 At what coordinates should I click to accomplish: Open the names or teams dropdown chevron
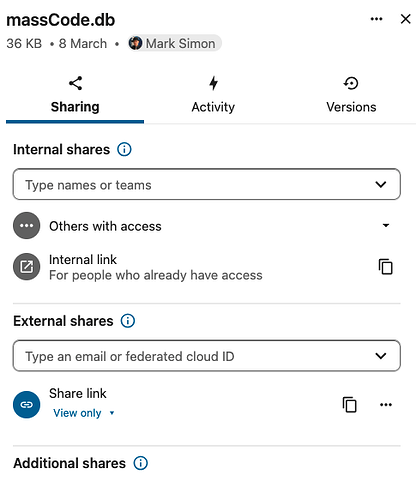pyautogui.click(x=381, y=184)
